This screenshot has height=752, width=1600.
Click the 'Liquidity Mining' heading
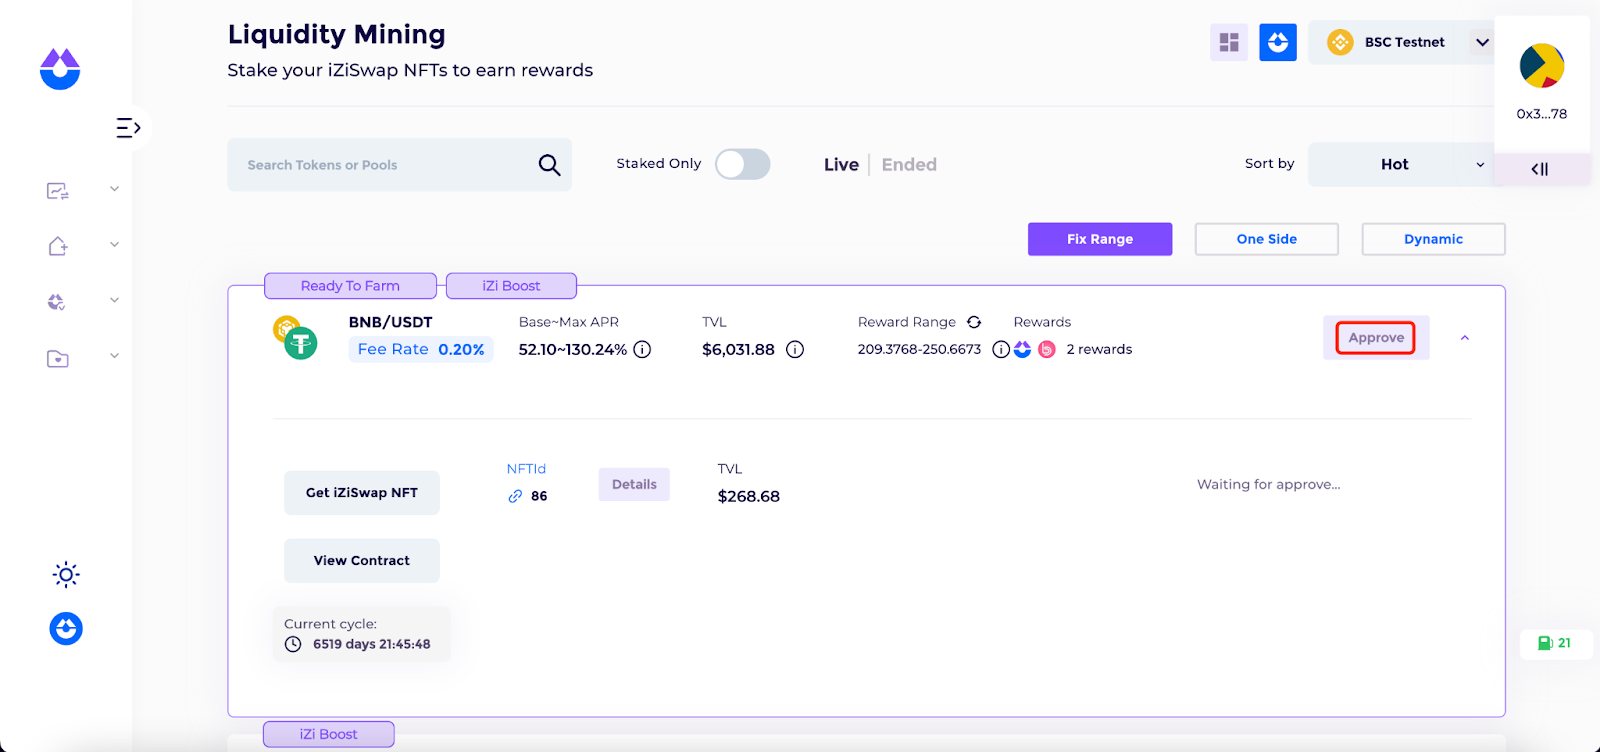tap(337, 34)
